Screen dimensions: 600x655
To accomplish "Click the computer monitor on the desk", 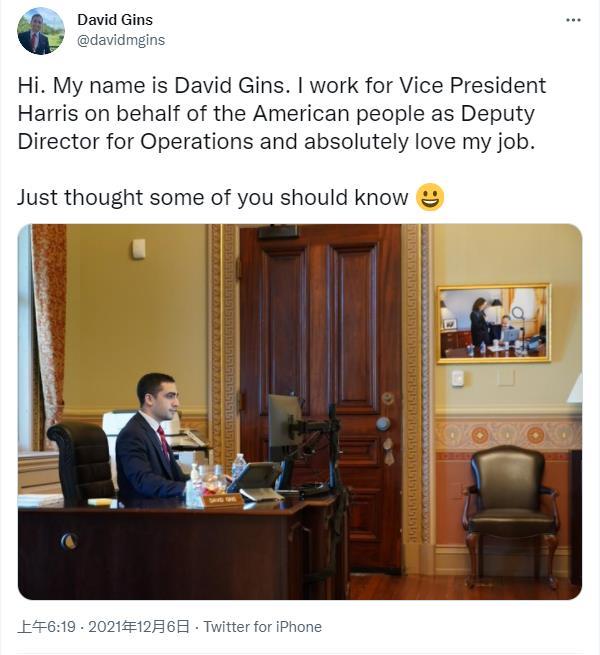I will click(x=283, y=429).
